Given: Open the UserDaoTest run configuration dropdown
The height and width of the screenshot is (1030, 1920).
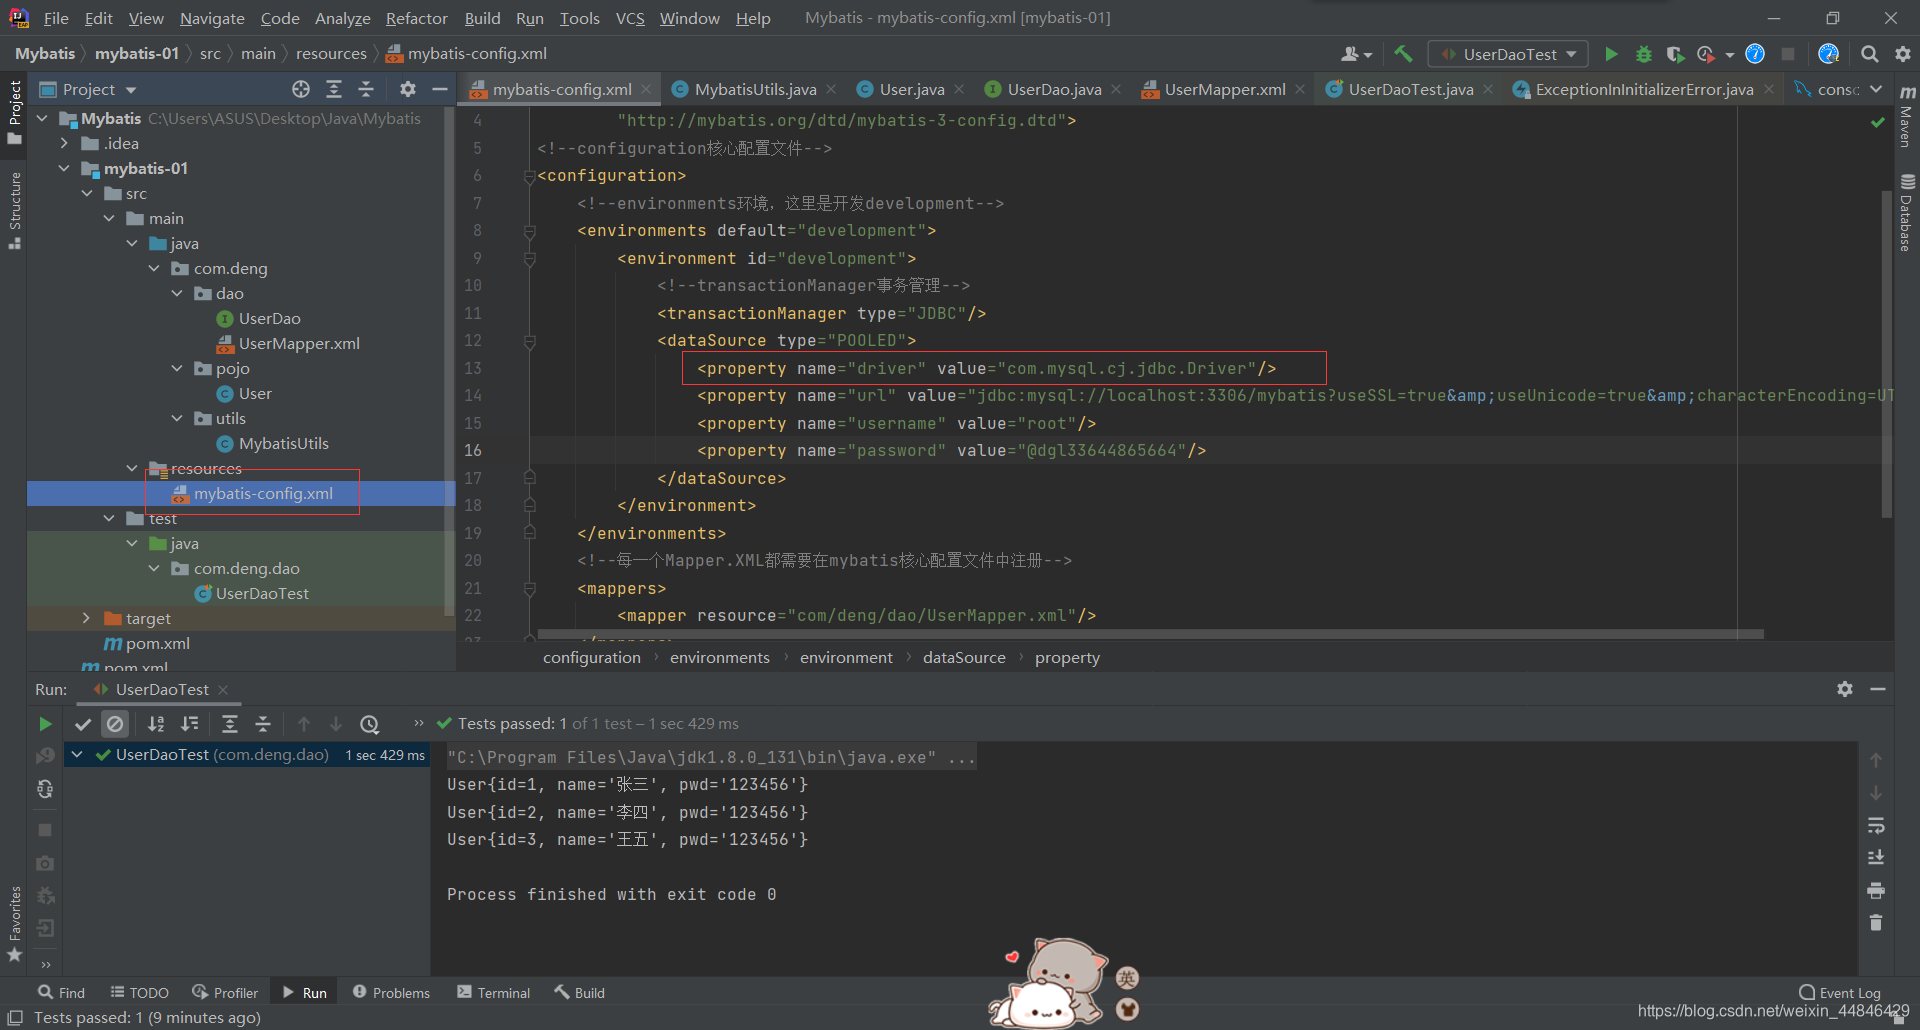Looking at the screenshot, I should coord(1509,54).
